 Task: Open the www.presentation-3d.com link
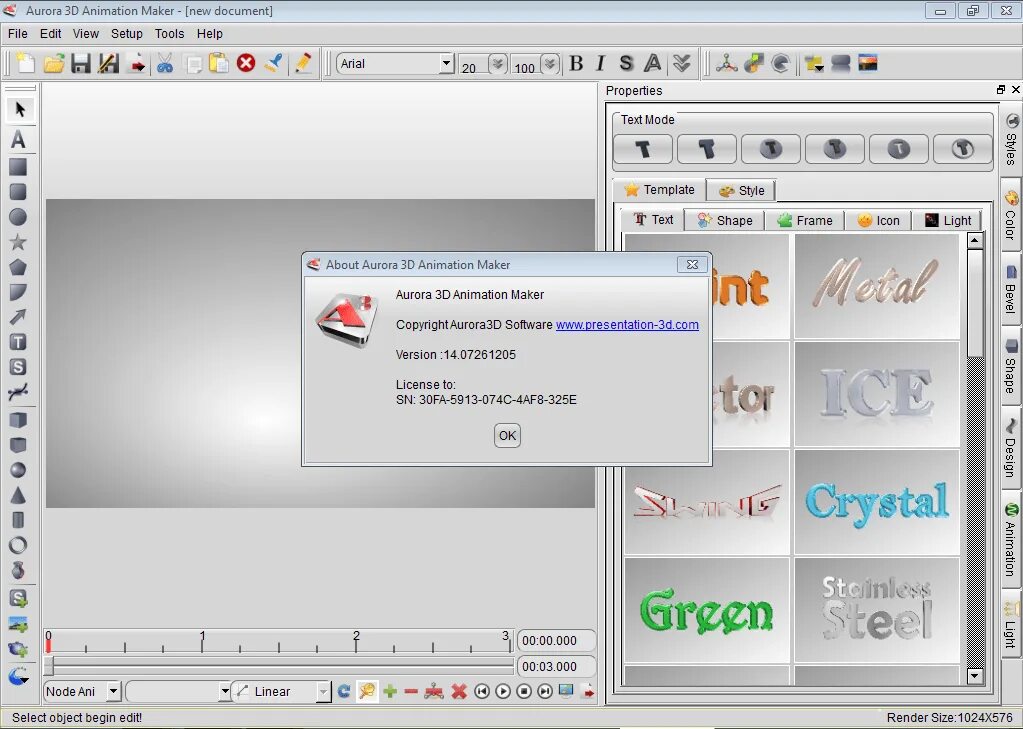(627, 324)
